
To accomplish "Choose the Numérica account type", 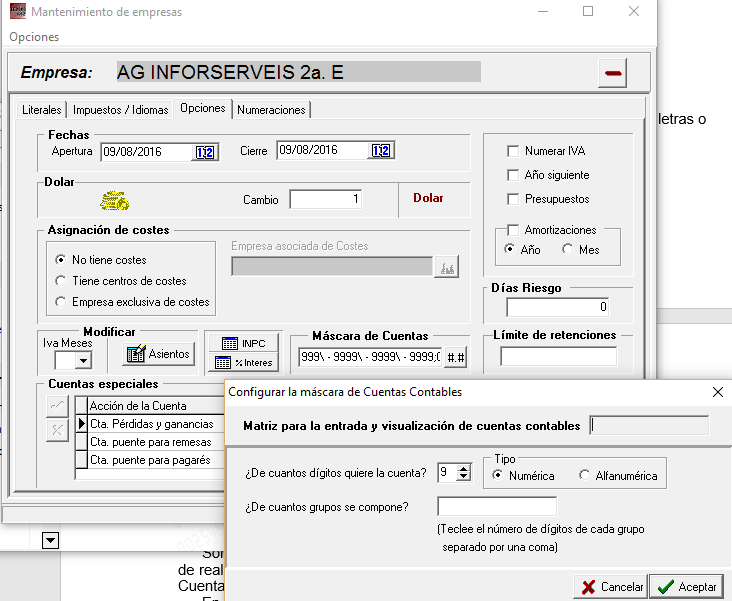I will coord(498,475).
